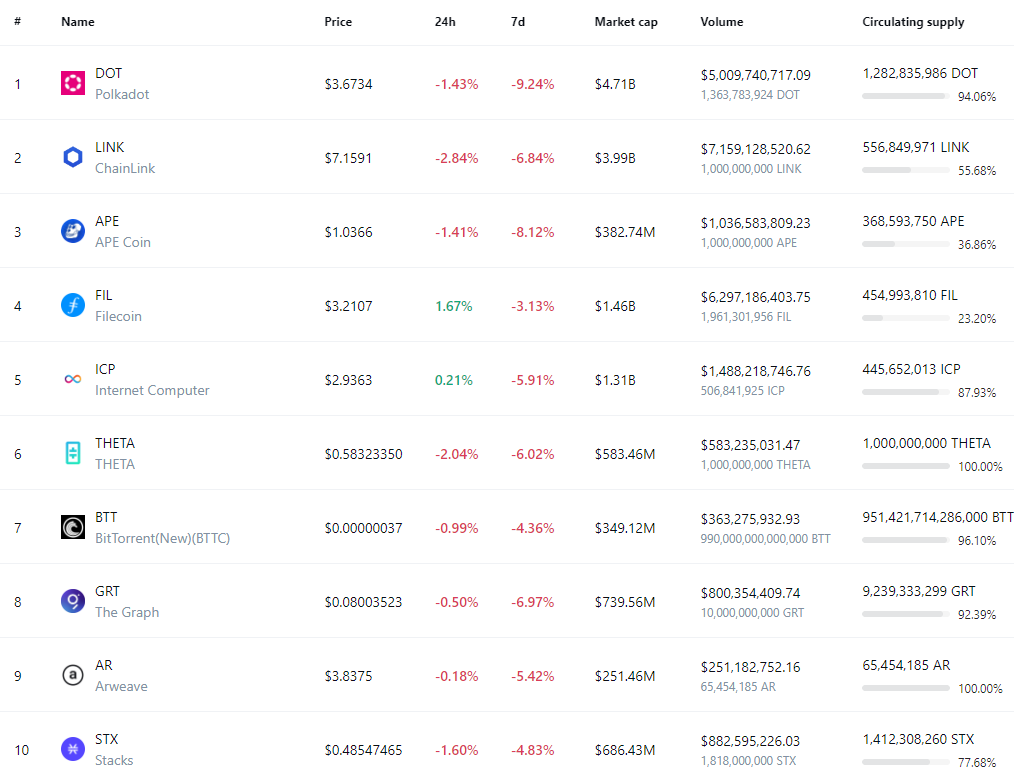Click the ChainLink hexagon icon
1014x782 pixels.
tap(73, 158)
